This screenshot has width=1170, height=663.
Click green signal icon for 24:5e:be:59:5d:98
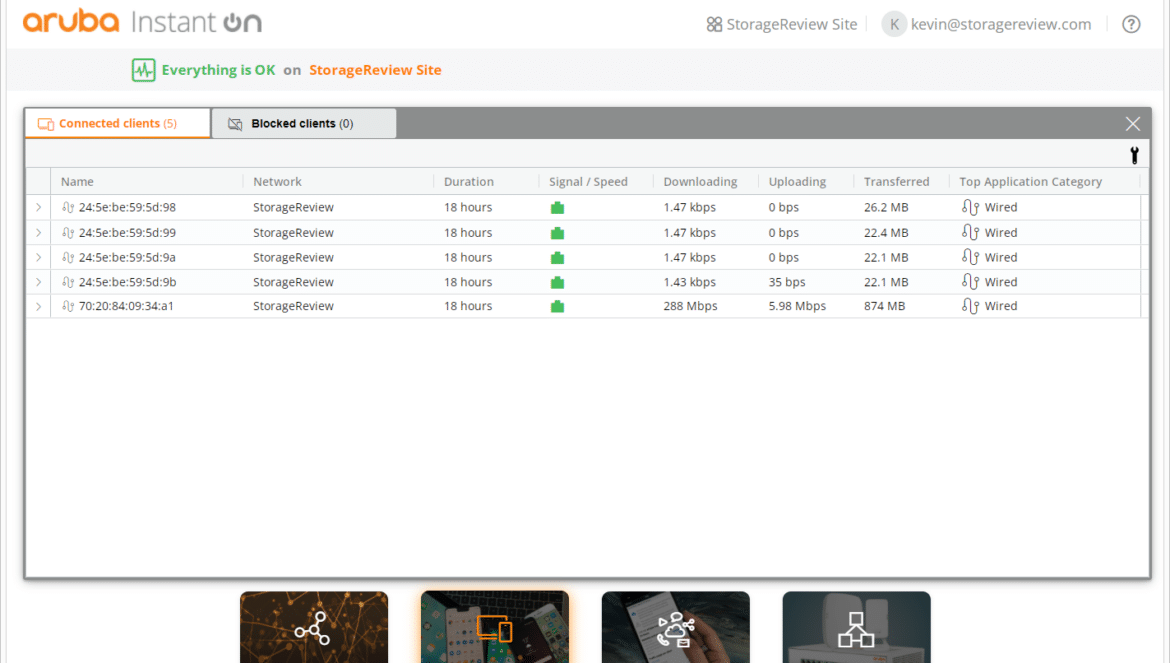(557, 208)
